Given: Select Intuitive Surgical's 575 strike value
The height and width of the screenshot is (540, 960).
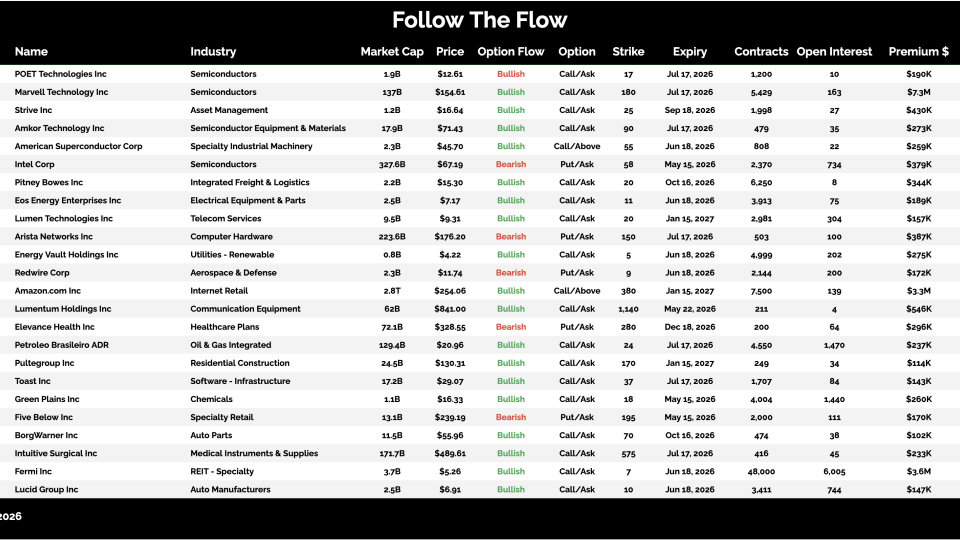Looking at the screenshot, I should (628, 453).
